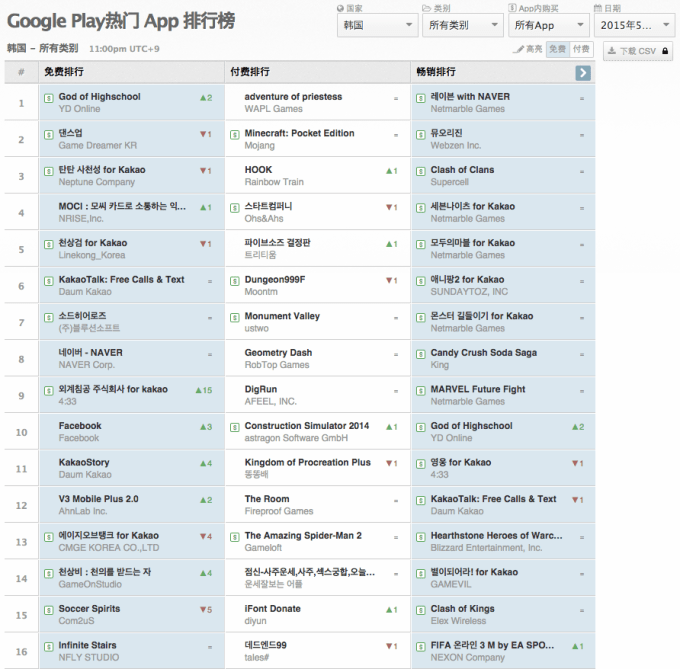Click publisher NAVER Corp.
The image size is (680, 669).
point(87,365)
